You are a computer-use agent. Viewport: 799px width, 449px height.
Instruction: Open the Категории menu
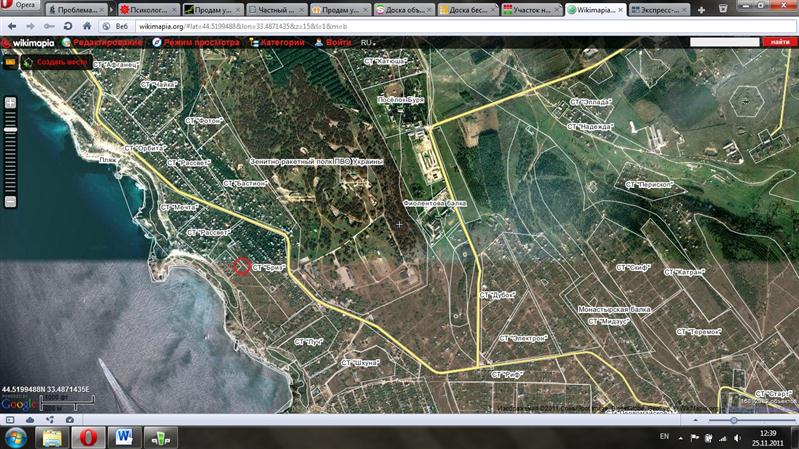tap(280, 43)
